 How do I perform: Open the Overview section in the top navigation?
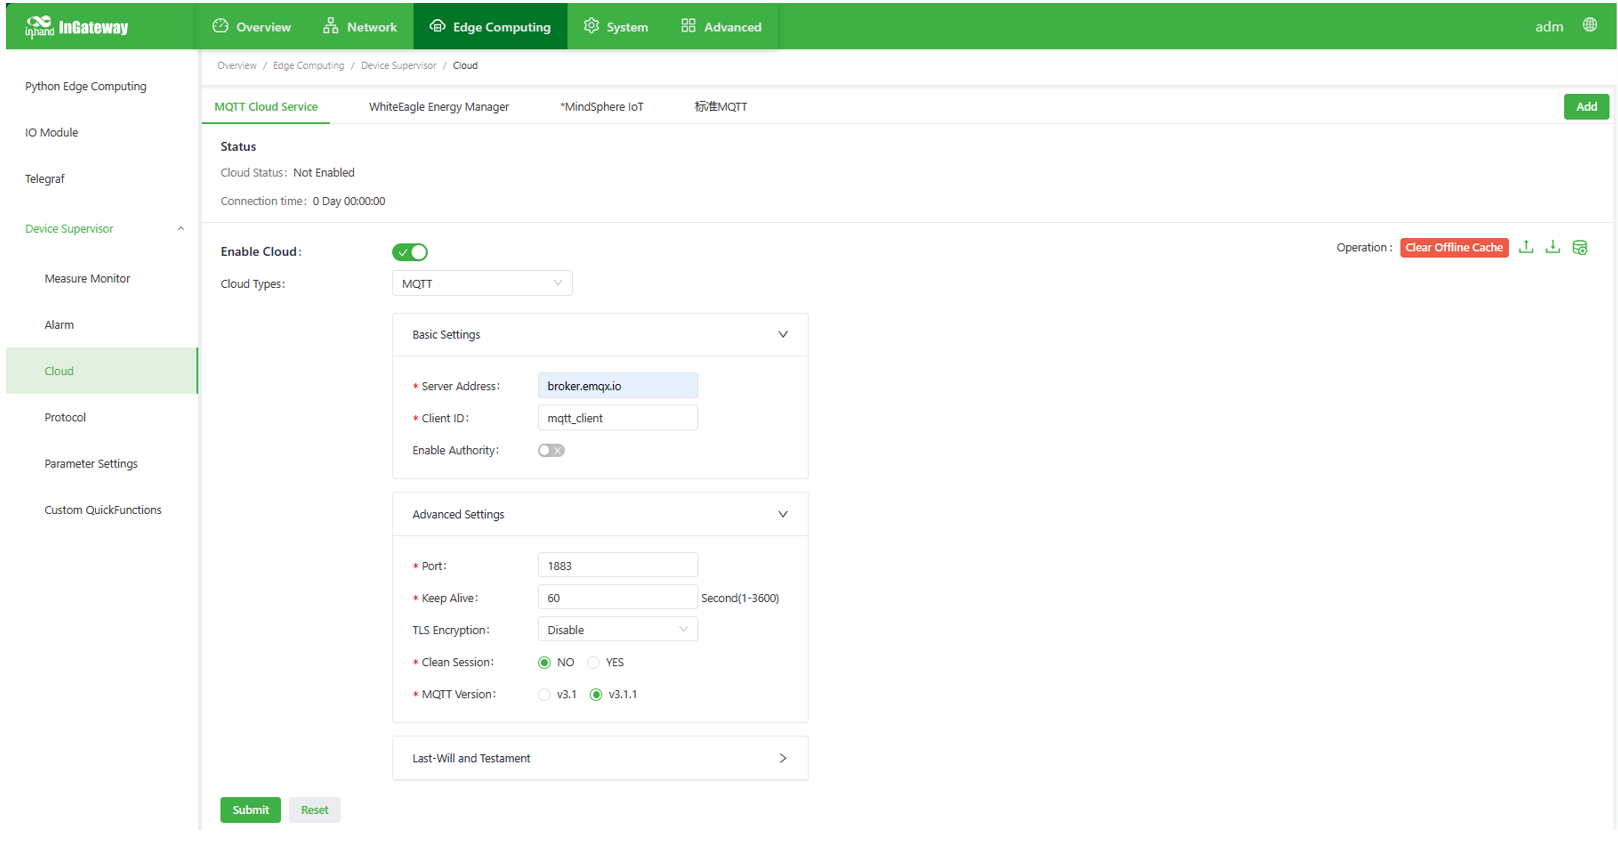point(252,27)
